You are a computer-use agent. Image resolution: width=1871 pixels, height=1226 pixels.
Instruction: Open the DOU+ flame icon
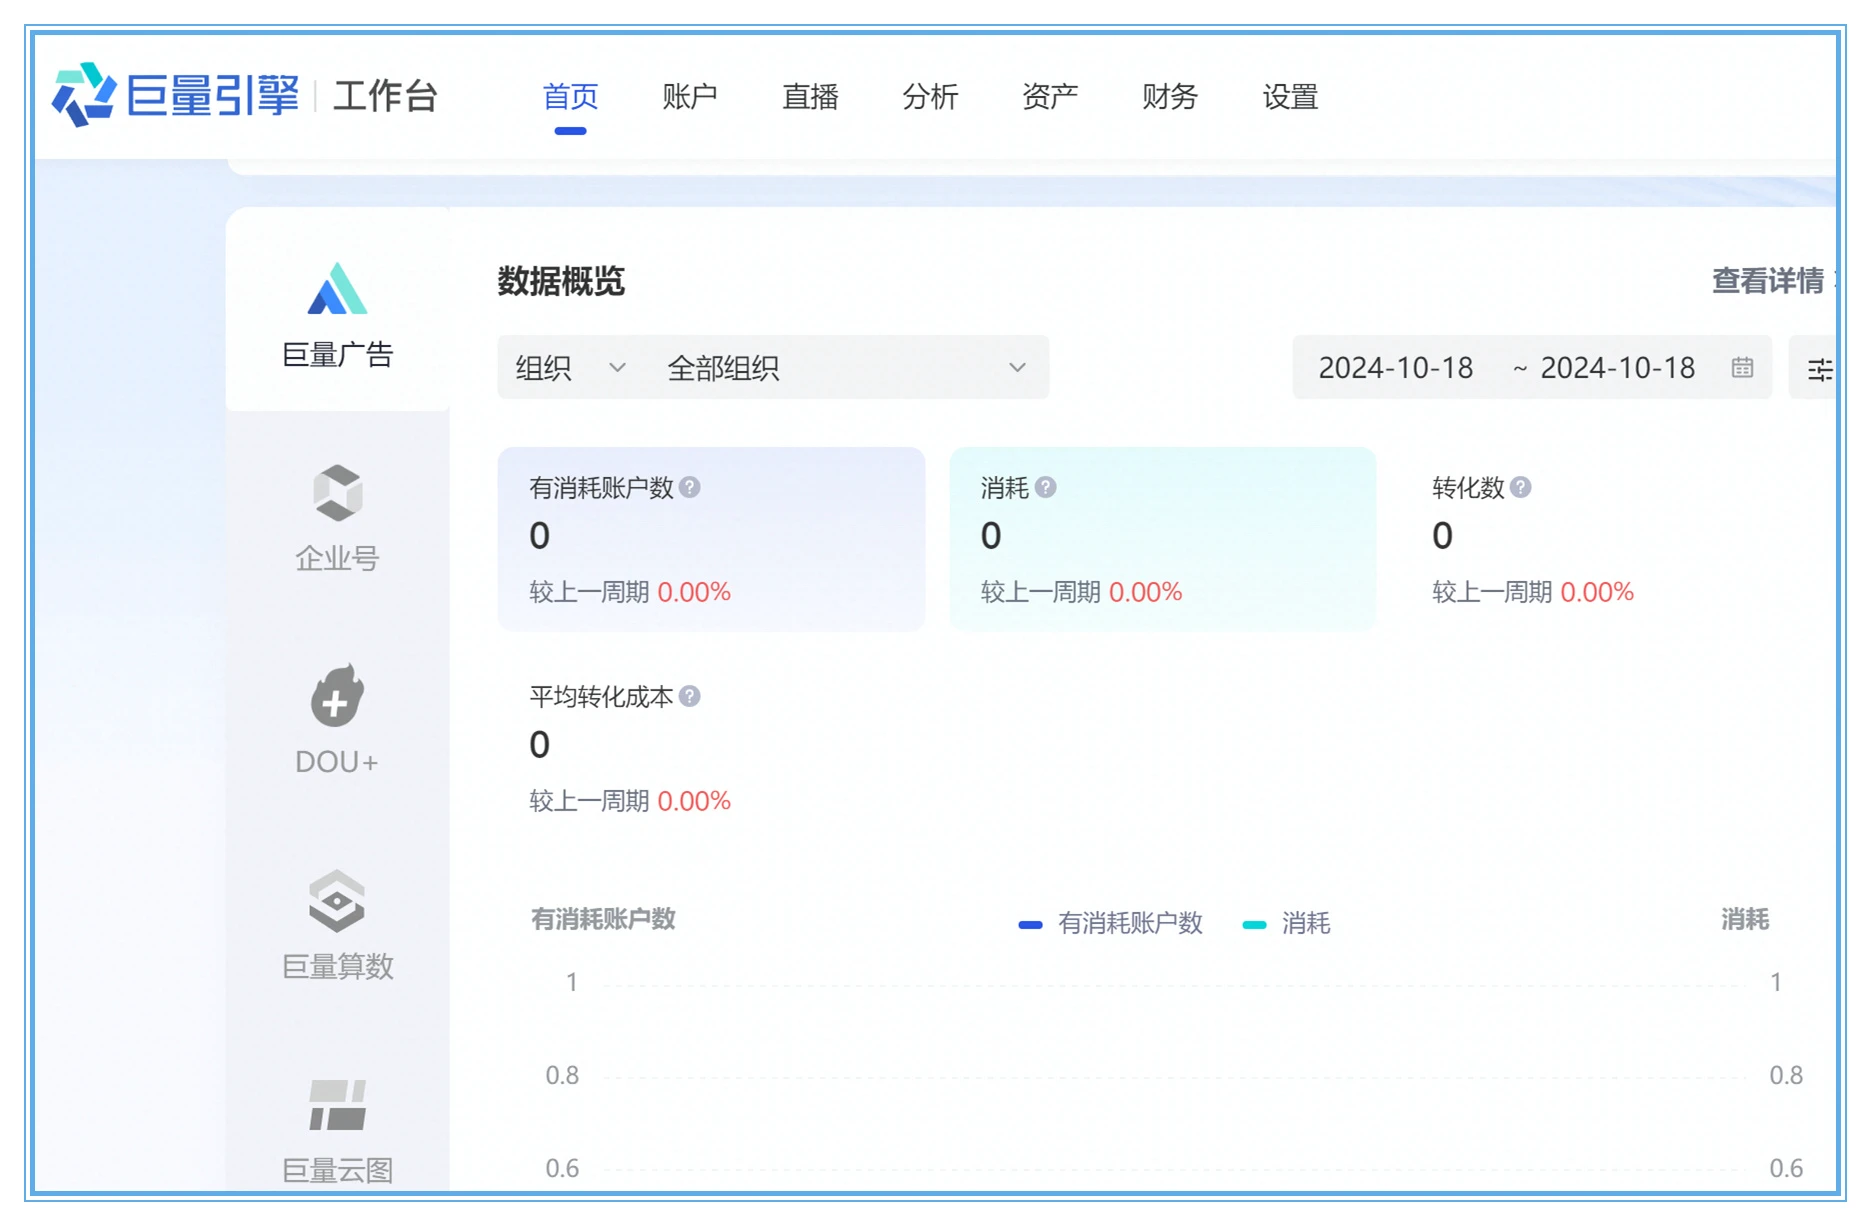[x=337, y=694]
